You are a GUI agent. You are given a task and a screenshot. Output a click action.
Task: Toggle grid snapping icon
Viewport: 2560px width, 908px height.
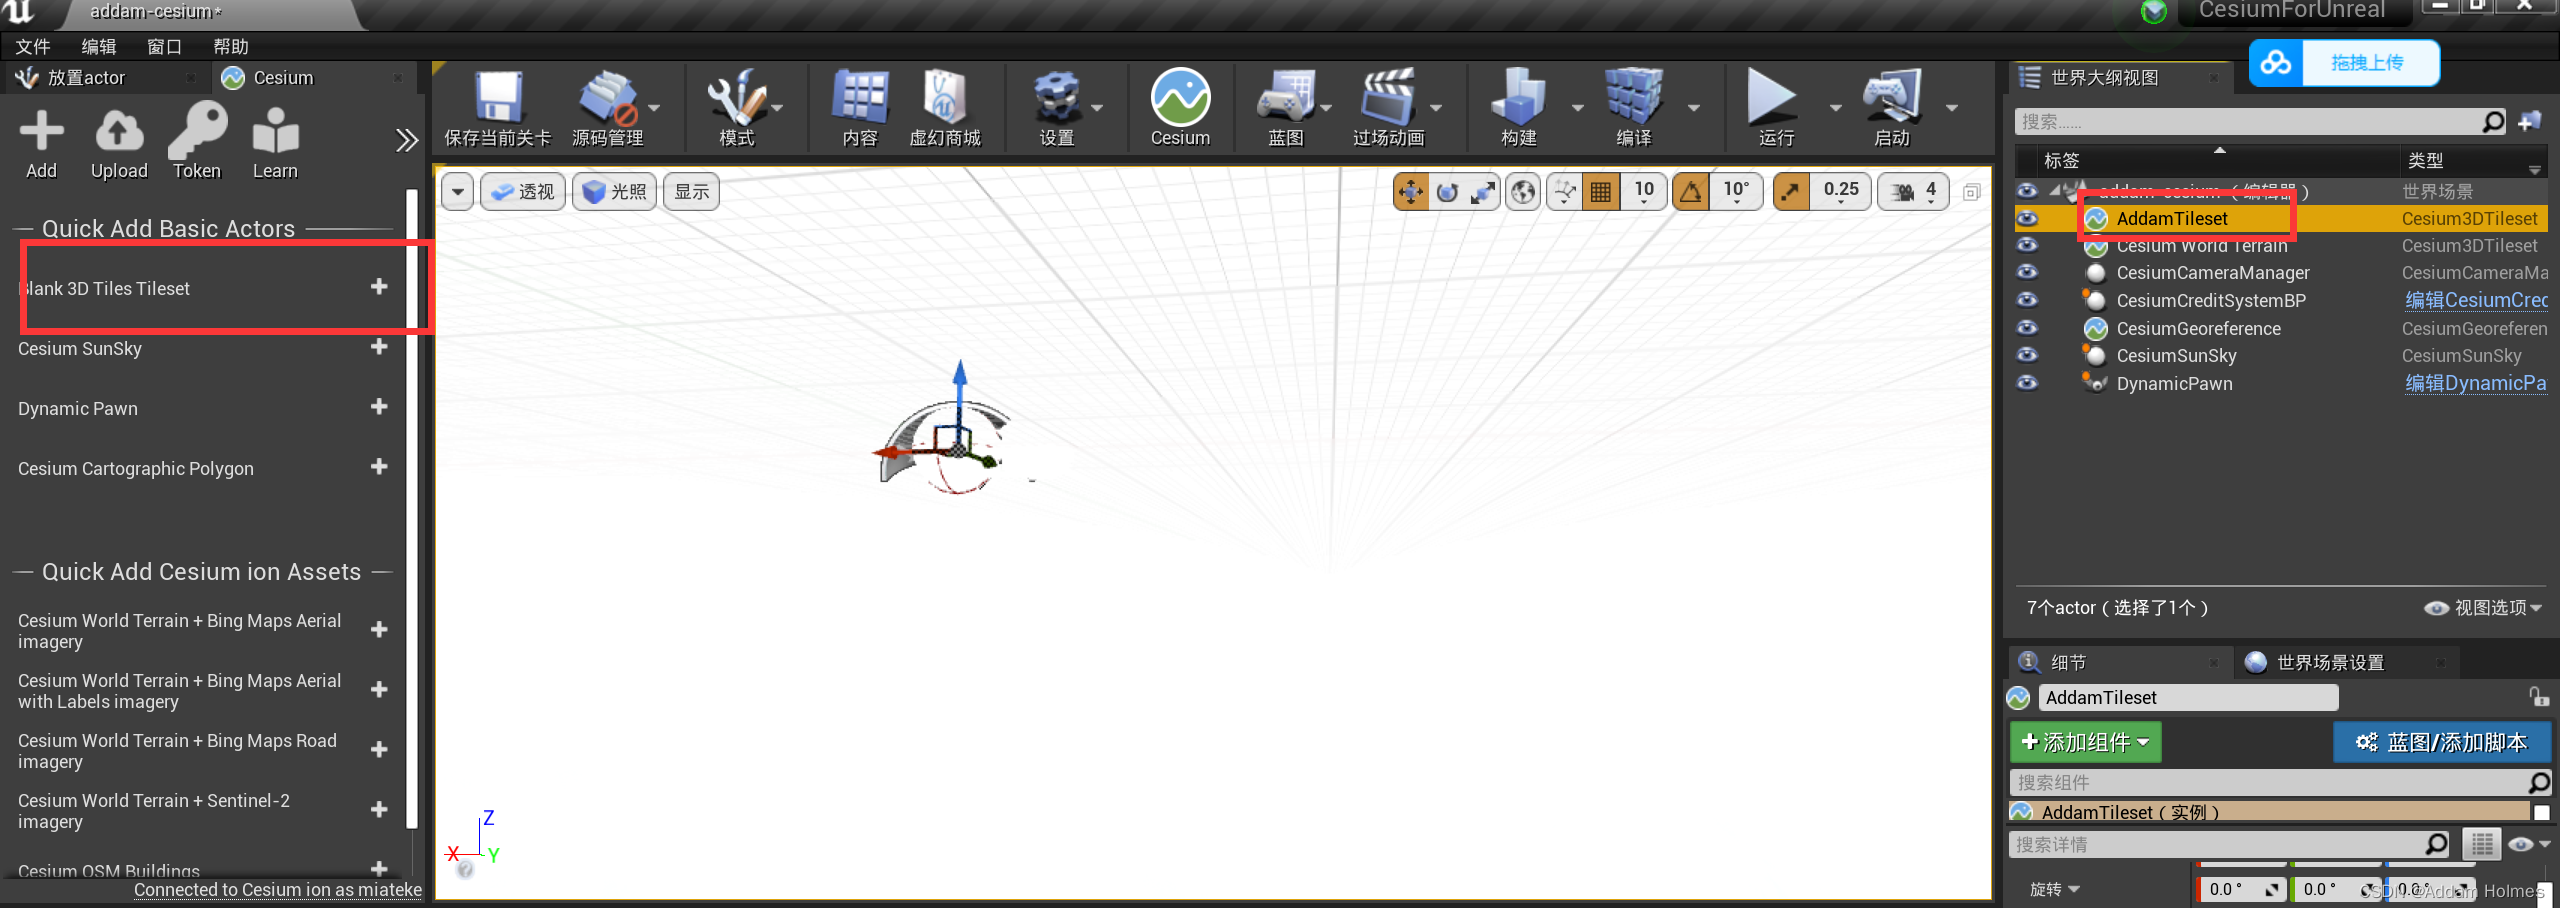click(x=1601, y=191)
